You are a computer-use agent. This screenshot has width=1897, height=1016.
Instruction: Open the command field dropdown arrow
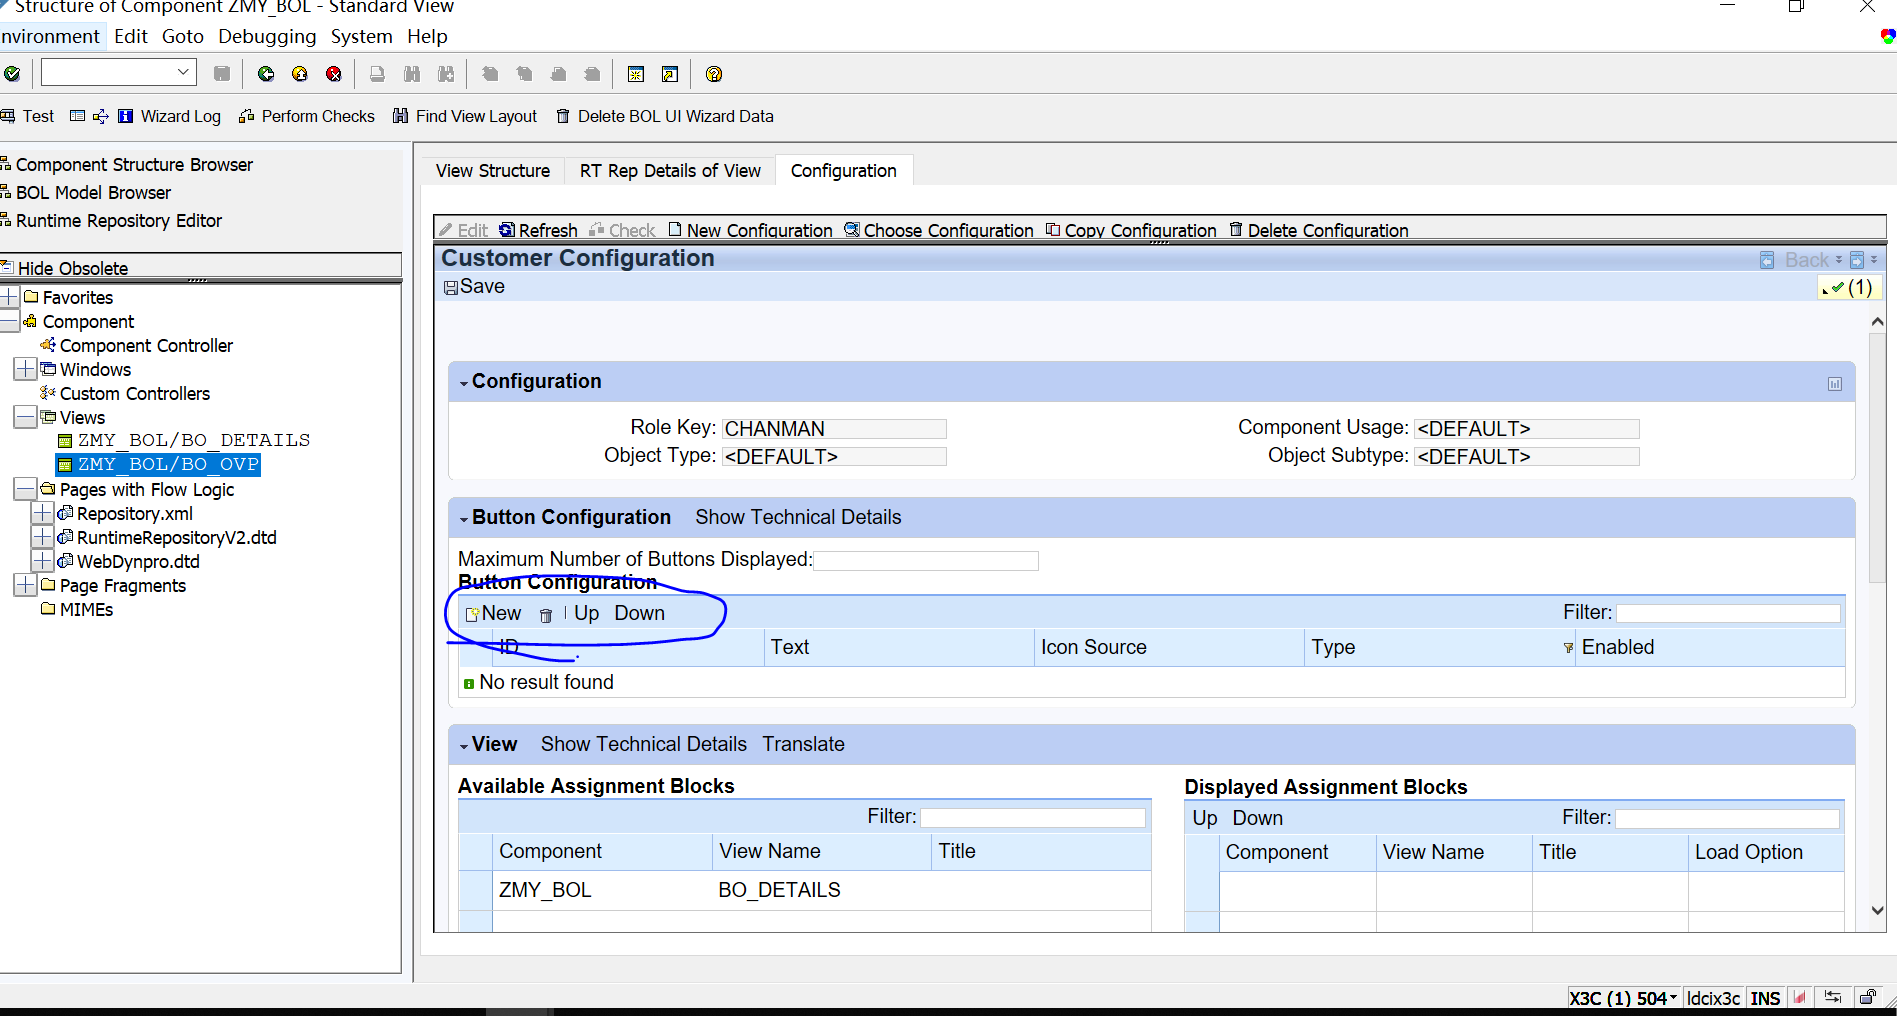(183, 72)
